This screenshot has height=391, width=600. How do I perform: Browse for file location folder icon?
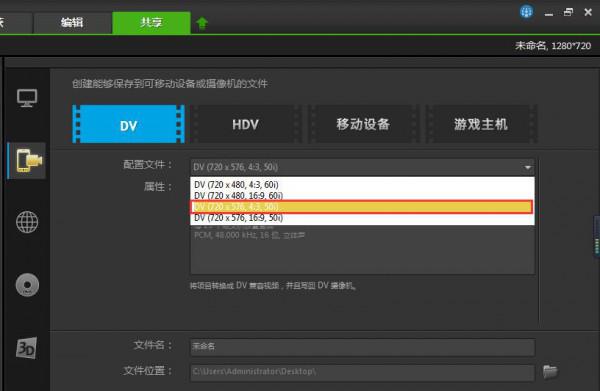550,371
